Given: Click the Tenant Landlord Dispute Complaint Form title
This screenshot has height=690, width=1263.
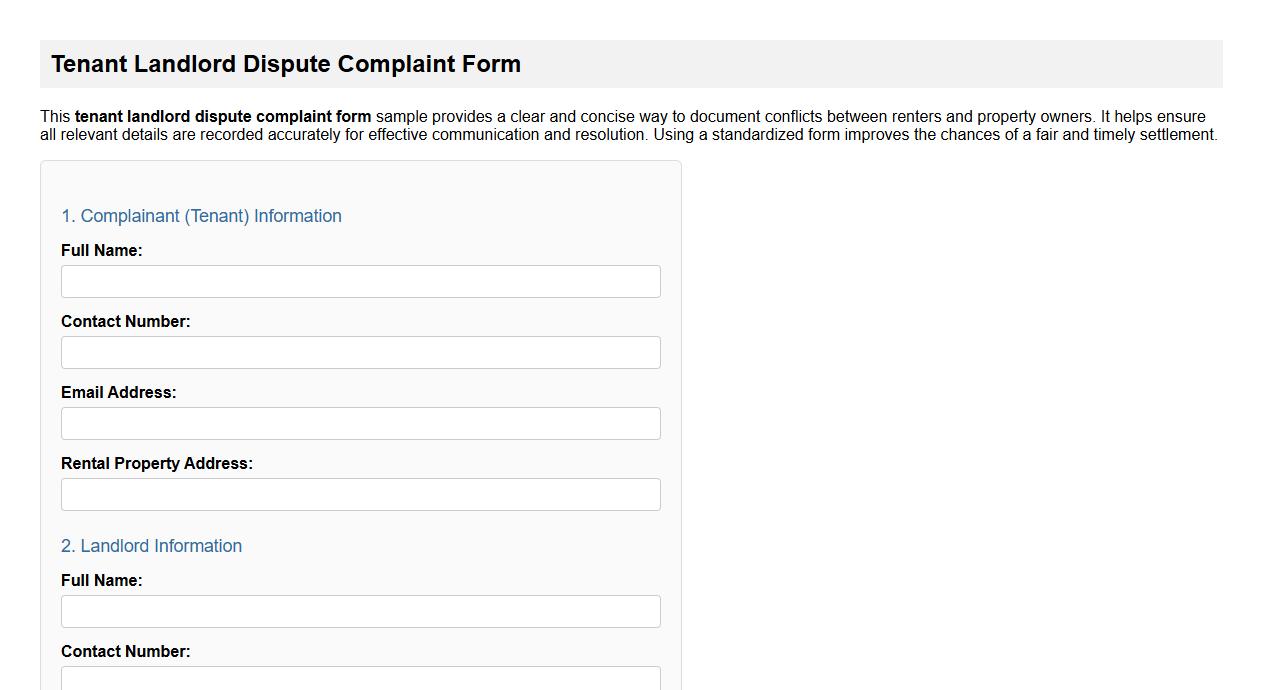Looking at the screenshot, I should 286,63.
